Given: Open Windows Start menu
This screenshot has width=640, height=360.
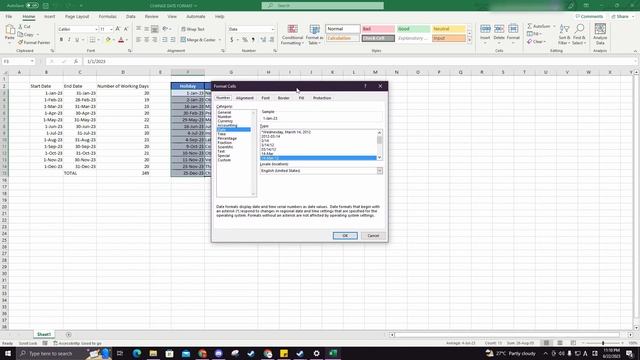Looking at the screenshot, I should coord(7,353).
